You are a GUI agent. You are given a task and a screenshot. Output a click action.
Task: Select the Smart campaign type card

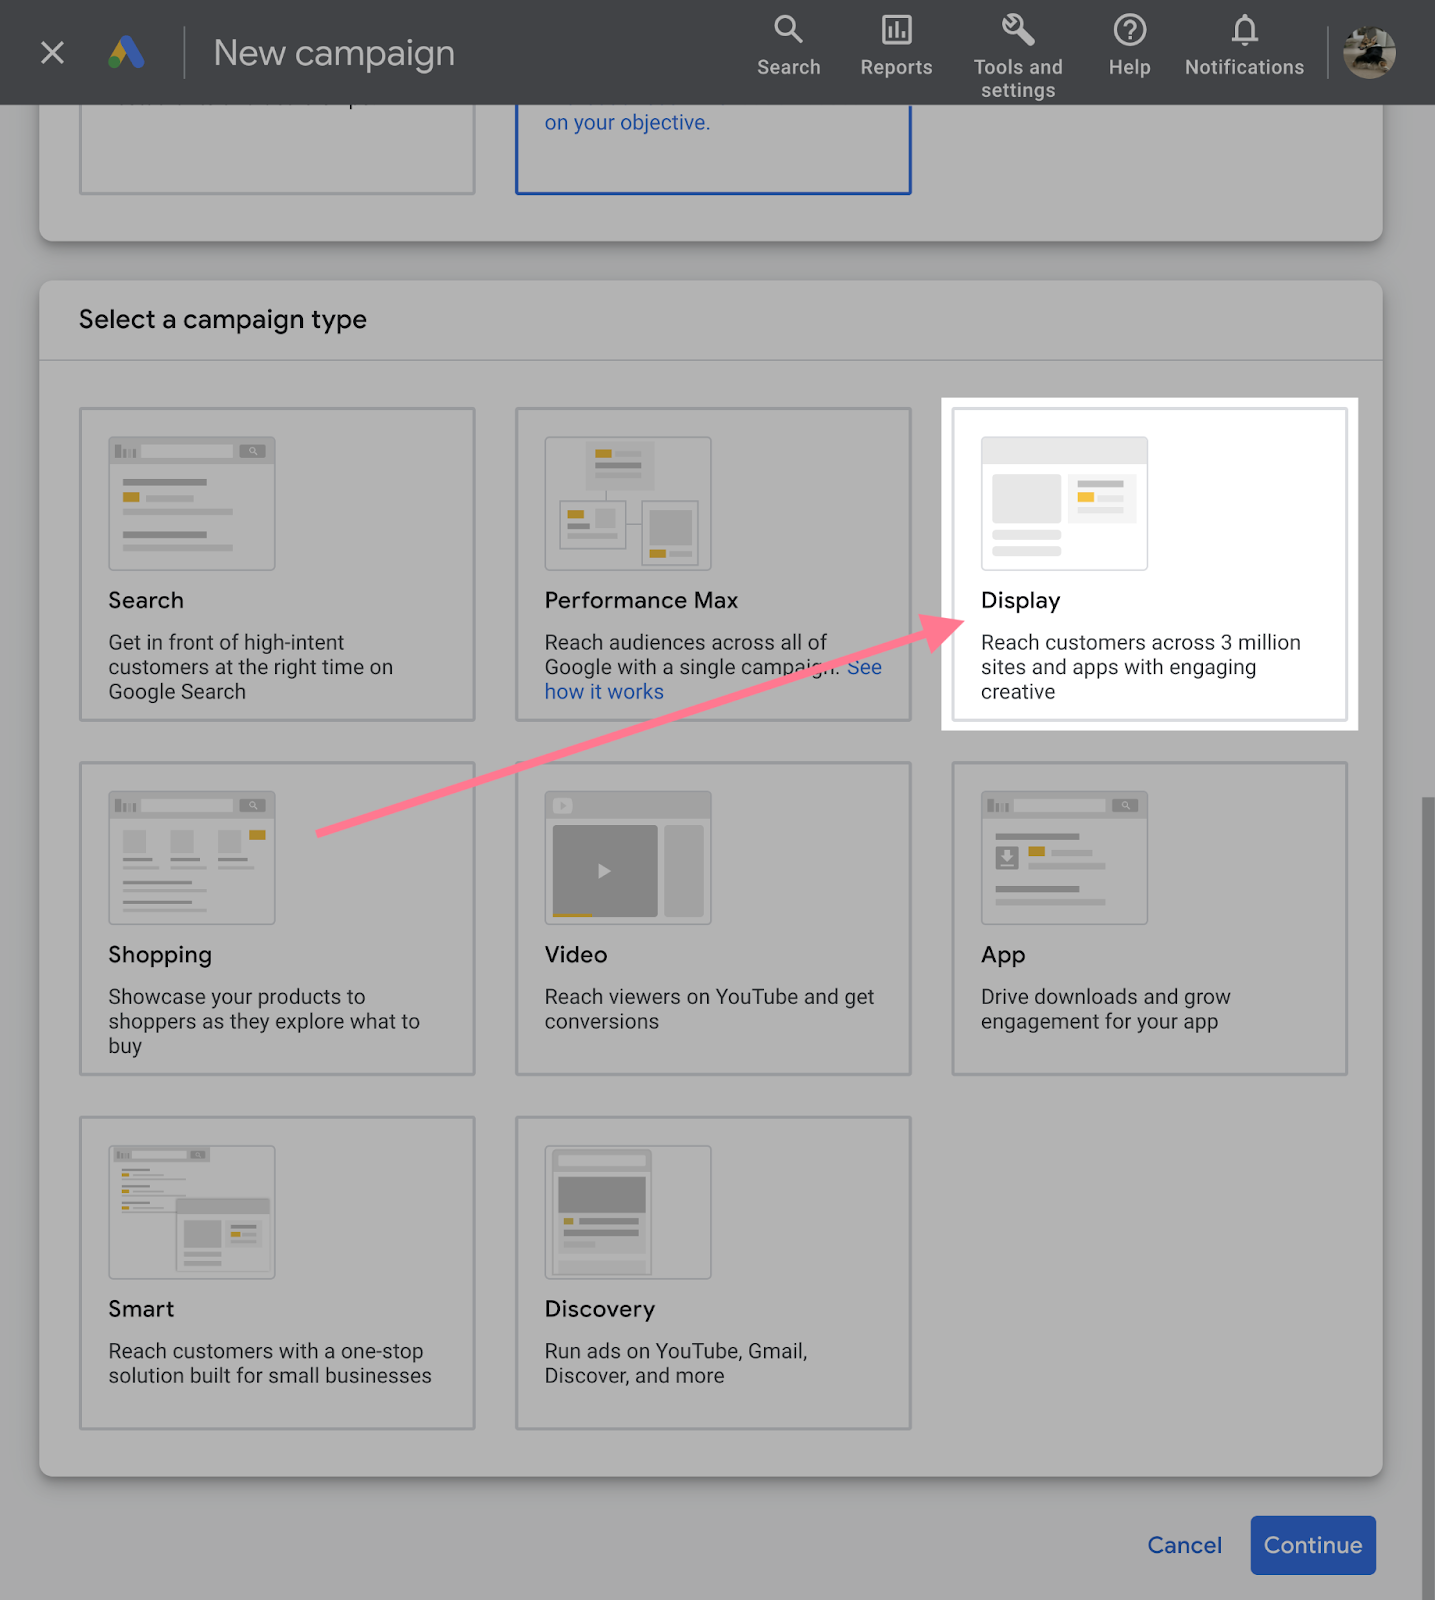pyautogui.click(x=277, y=1272)
